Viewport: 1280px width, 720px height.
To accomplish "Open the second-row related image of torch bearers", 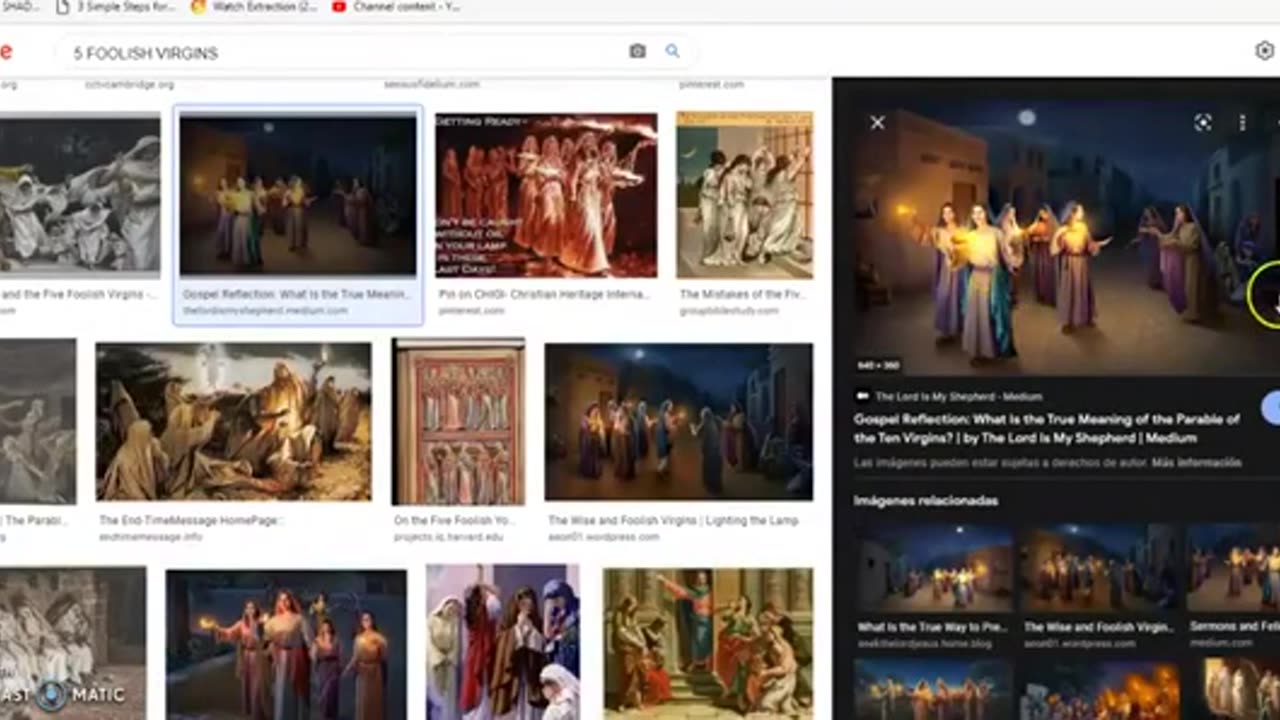I will point(934,689).
